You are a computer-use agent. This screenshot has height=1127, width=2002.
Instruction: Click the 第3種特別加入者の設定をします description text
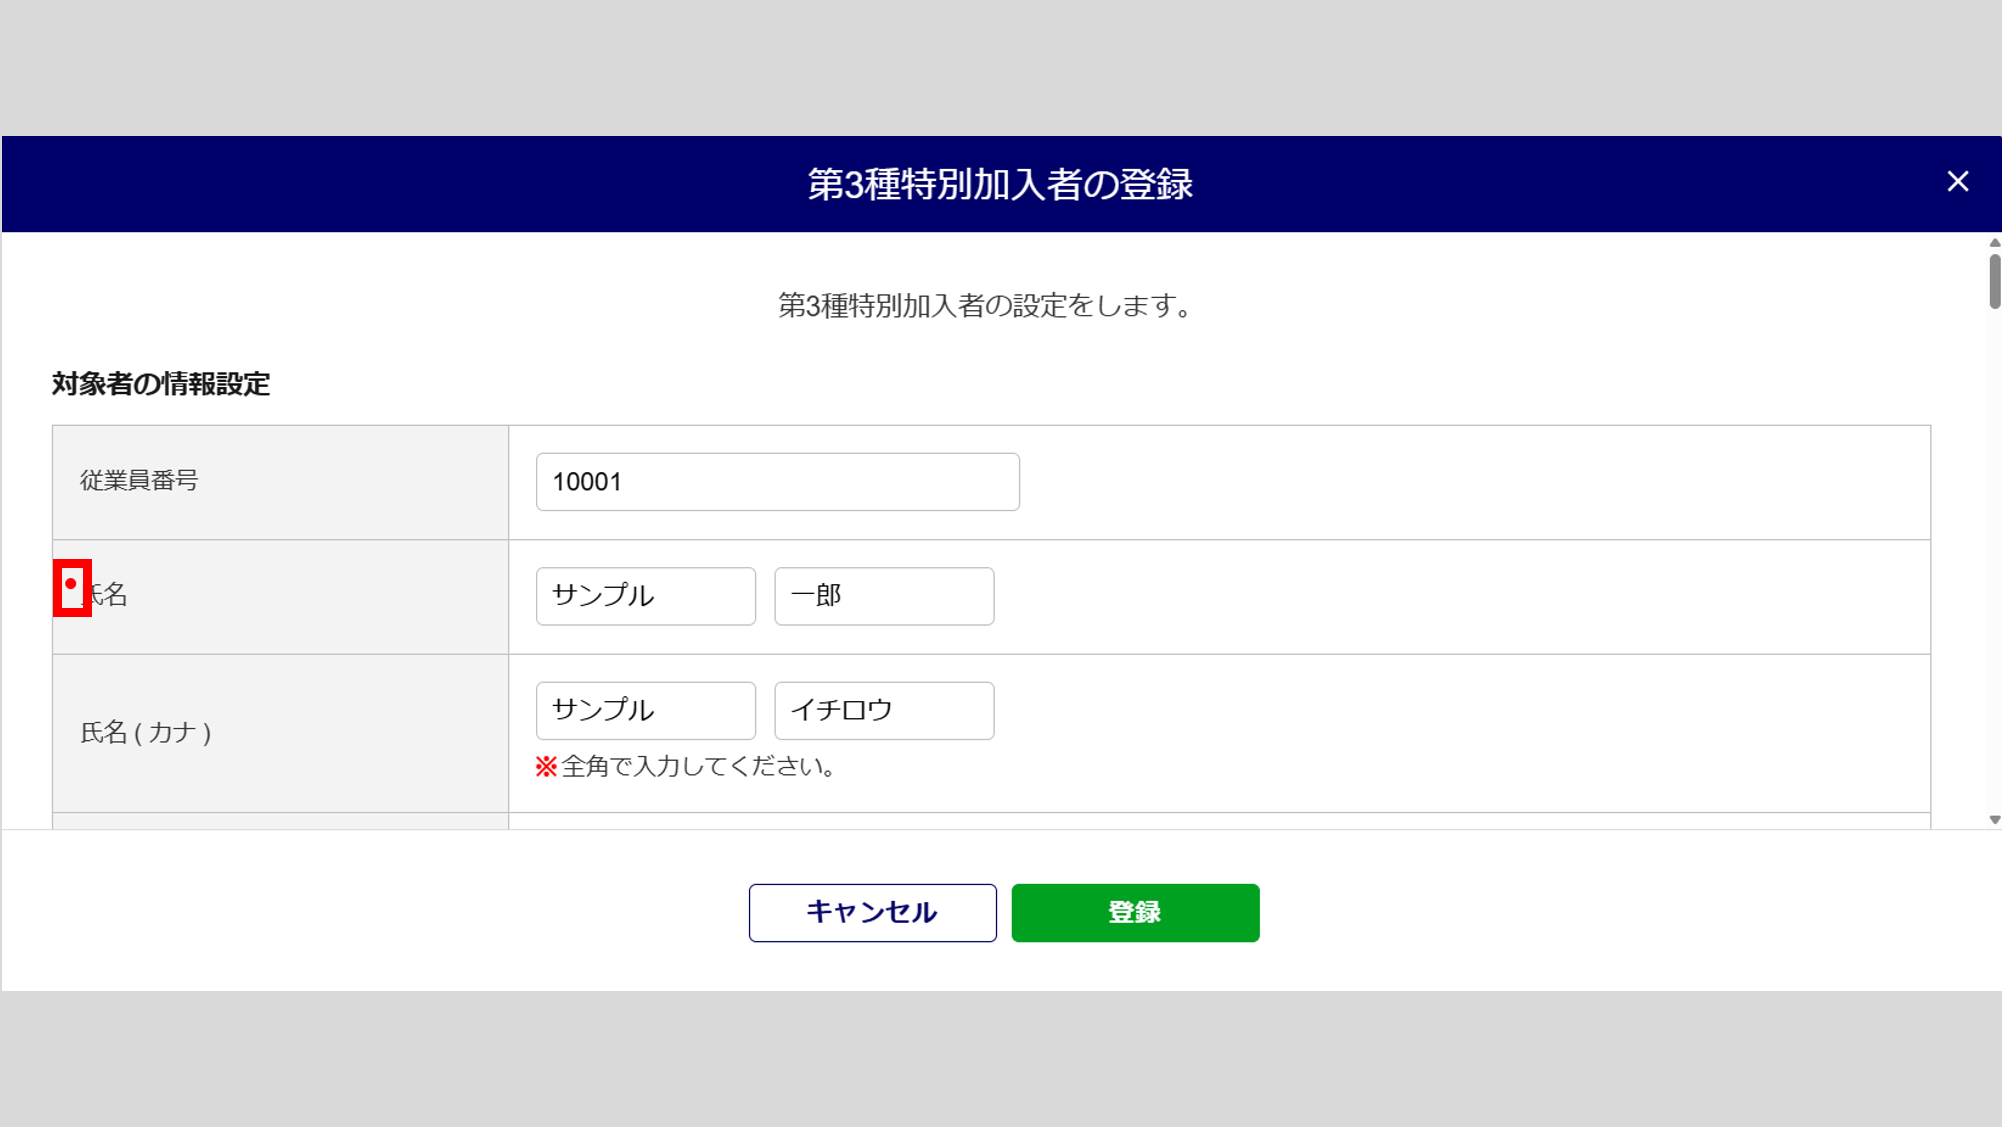pyautogui.click(x=985, y=306)
